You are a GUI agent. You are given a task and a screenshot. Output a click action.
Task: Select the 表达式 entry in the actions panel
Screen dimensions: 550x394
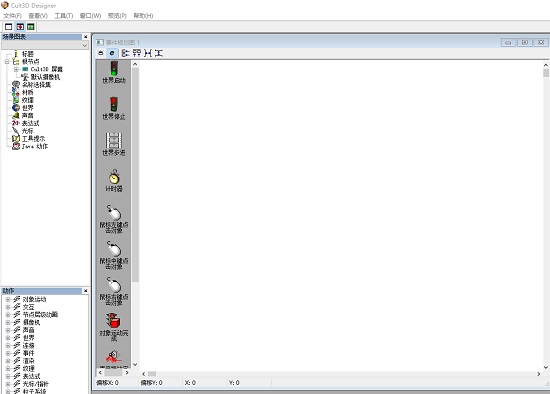click(x=32, y=376)
